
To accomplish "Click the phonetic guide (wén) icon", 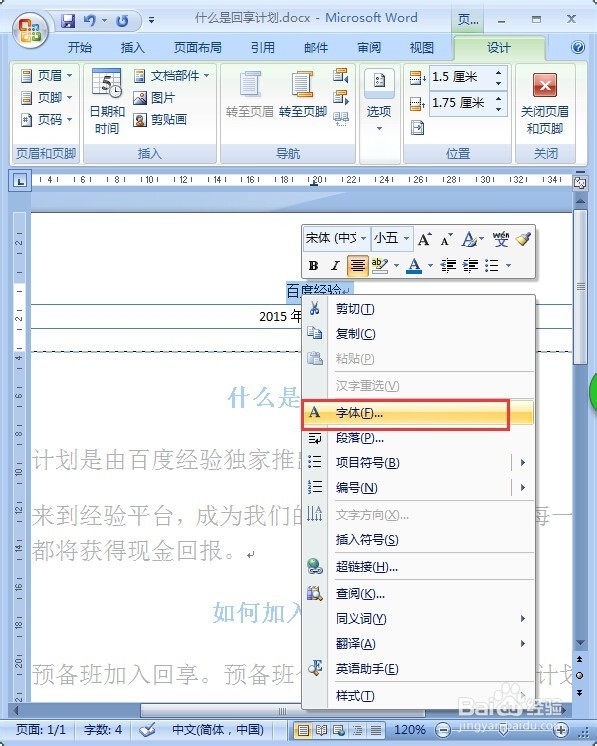I will tap(500, 239).
